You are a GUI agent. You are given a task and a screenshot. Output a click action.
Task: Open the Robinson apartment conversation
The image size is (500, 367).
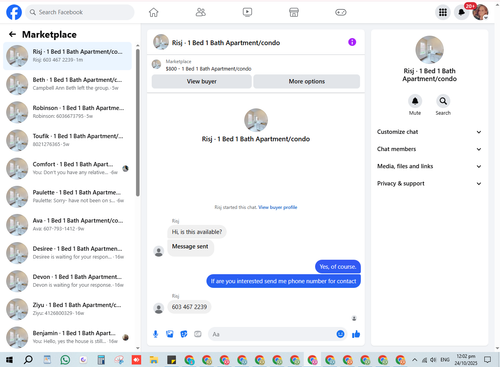click(67, 112)
